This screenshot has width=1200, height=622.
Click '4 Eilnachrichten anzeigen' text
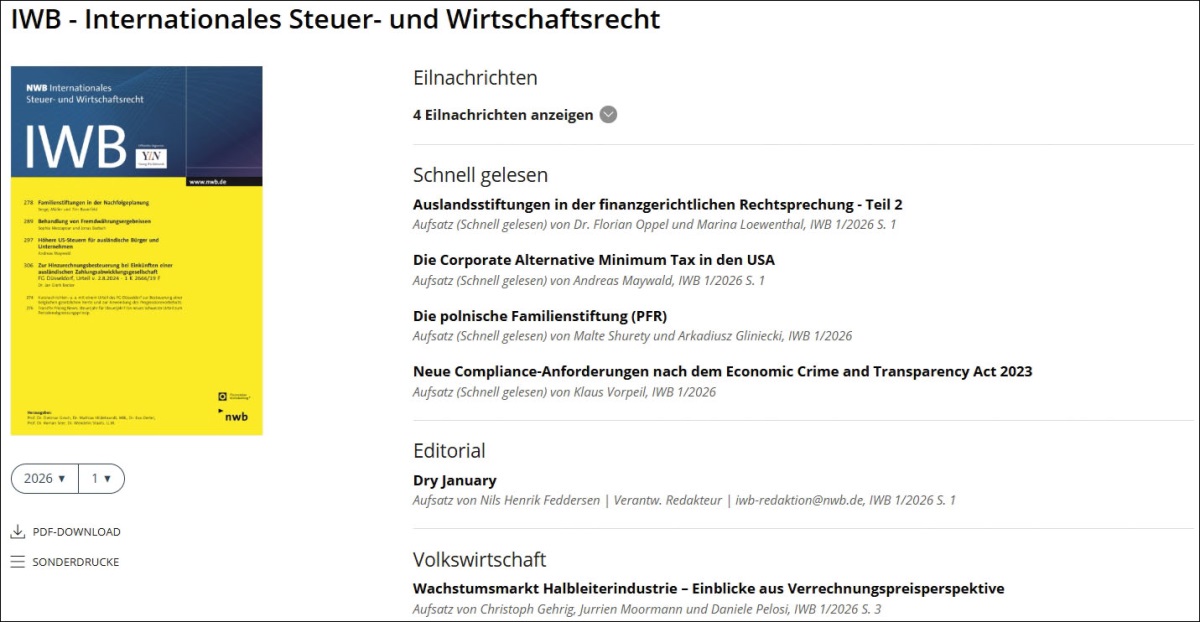(x=503, y=115)
